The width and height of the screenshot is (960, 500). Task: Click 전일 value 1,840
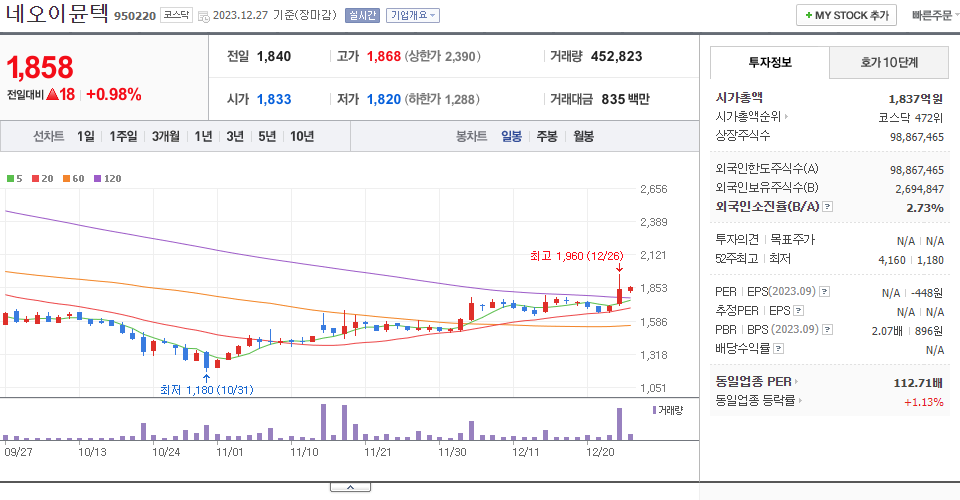(x=274, y=56)
